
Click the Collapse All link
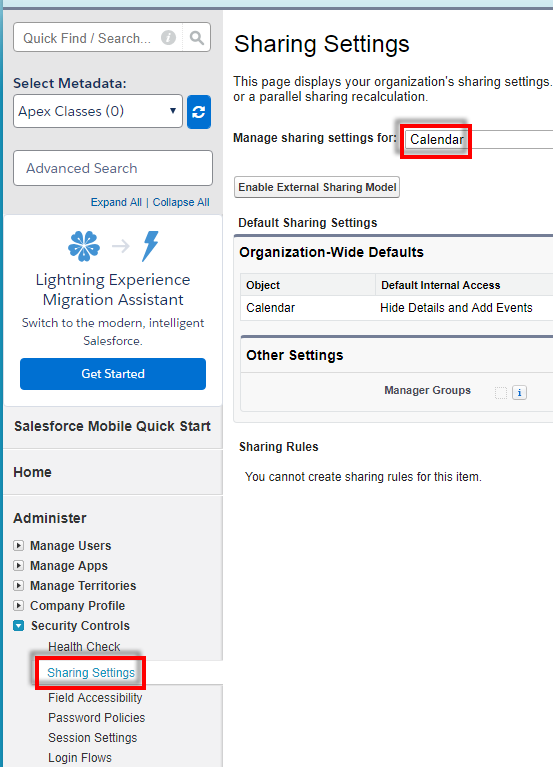click(181, 203)
